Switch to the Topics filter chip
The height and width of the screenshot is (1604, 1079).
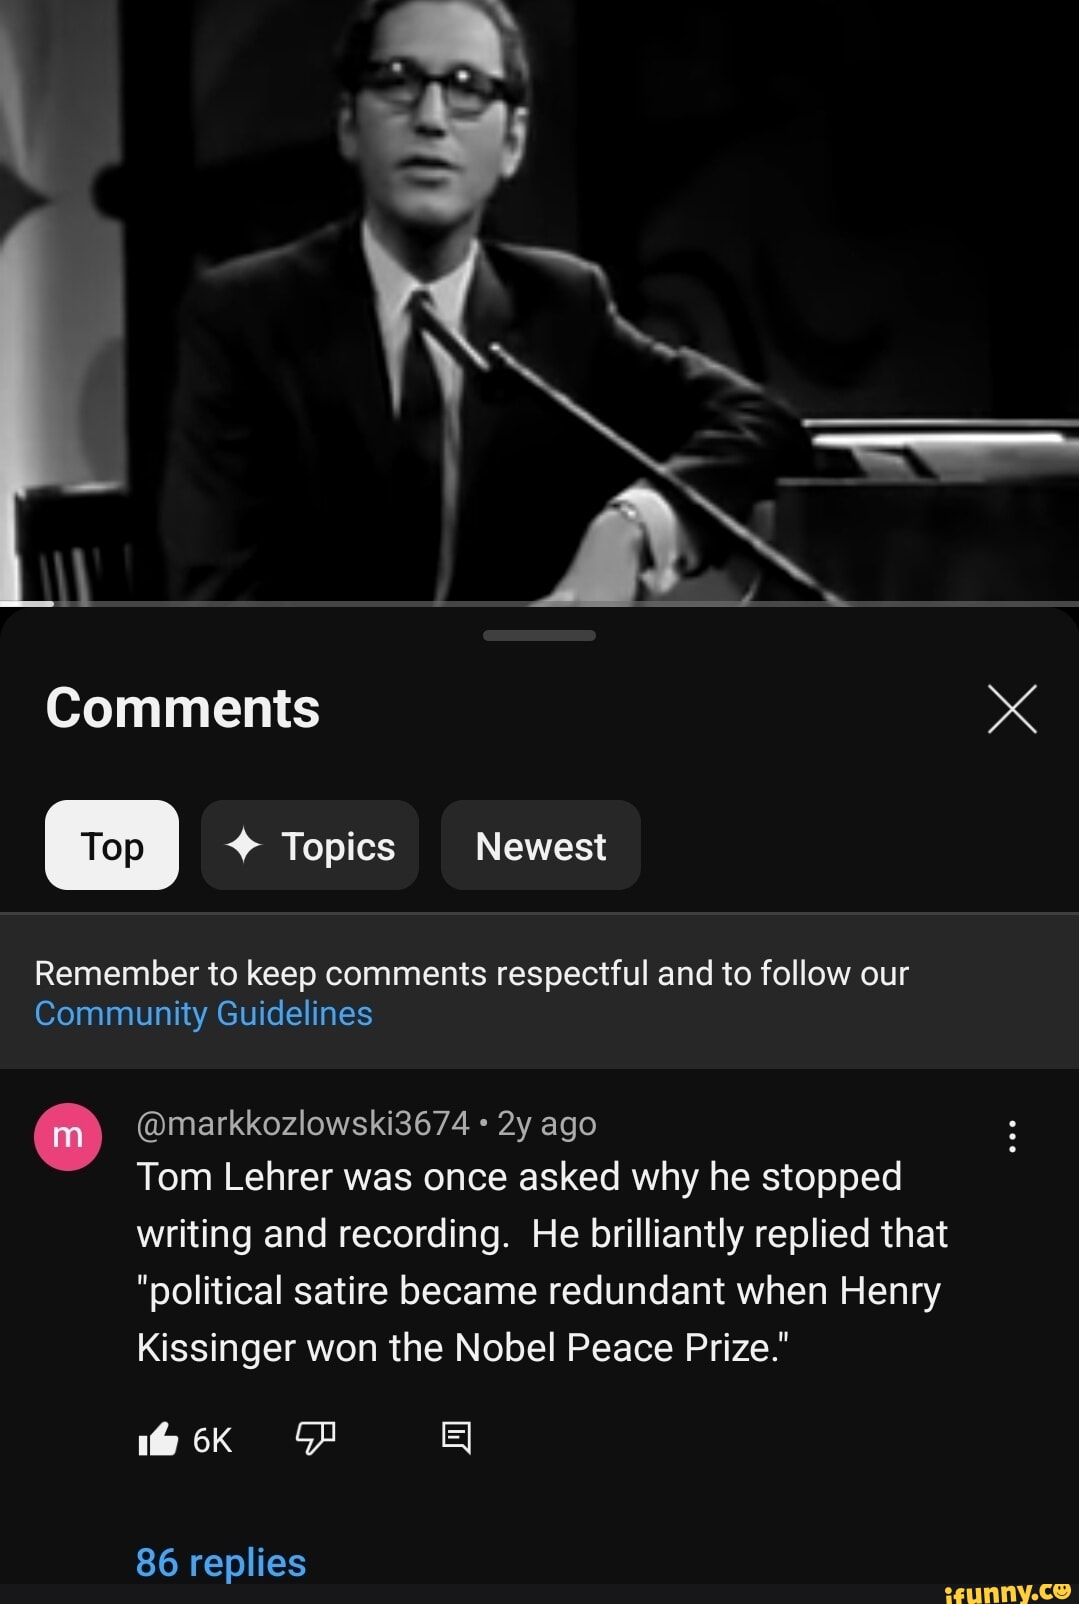click(310, 845)
